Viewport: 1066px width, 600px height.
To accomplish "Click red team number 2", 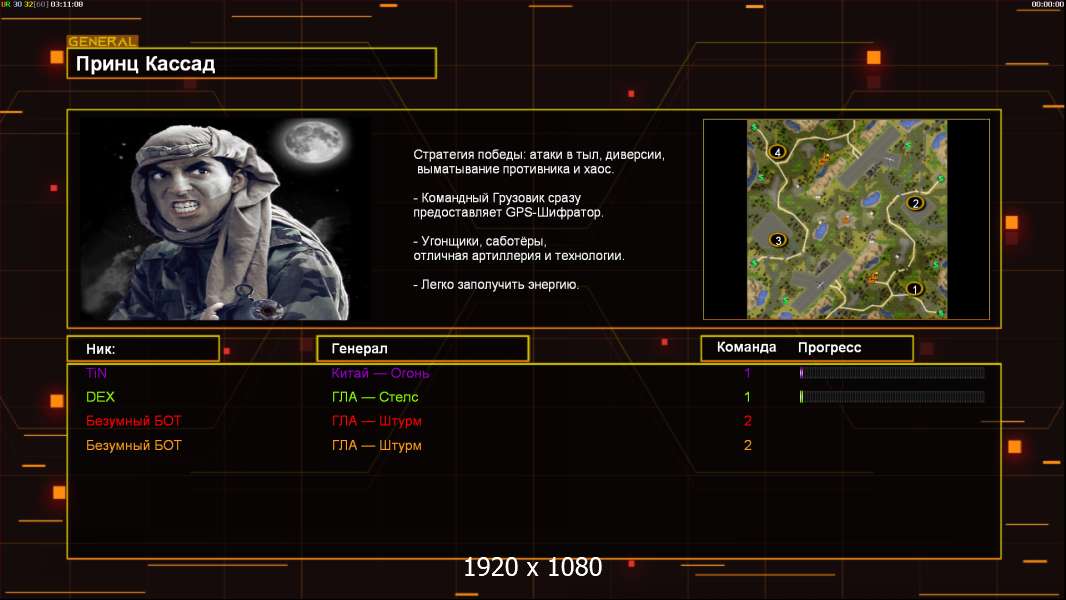I will (x=747, y=421).
